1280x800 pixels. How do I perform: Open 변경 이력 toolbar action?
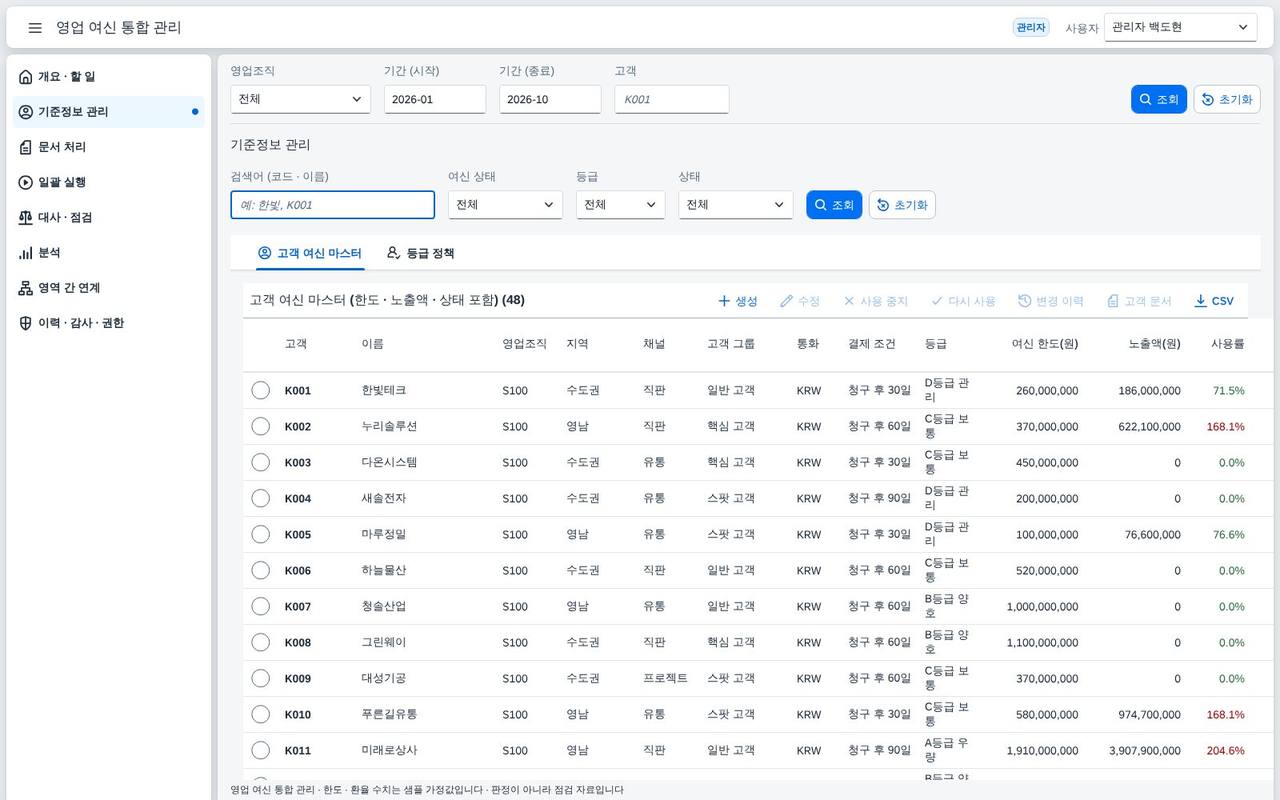tap(1051, 301)
